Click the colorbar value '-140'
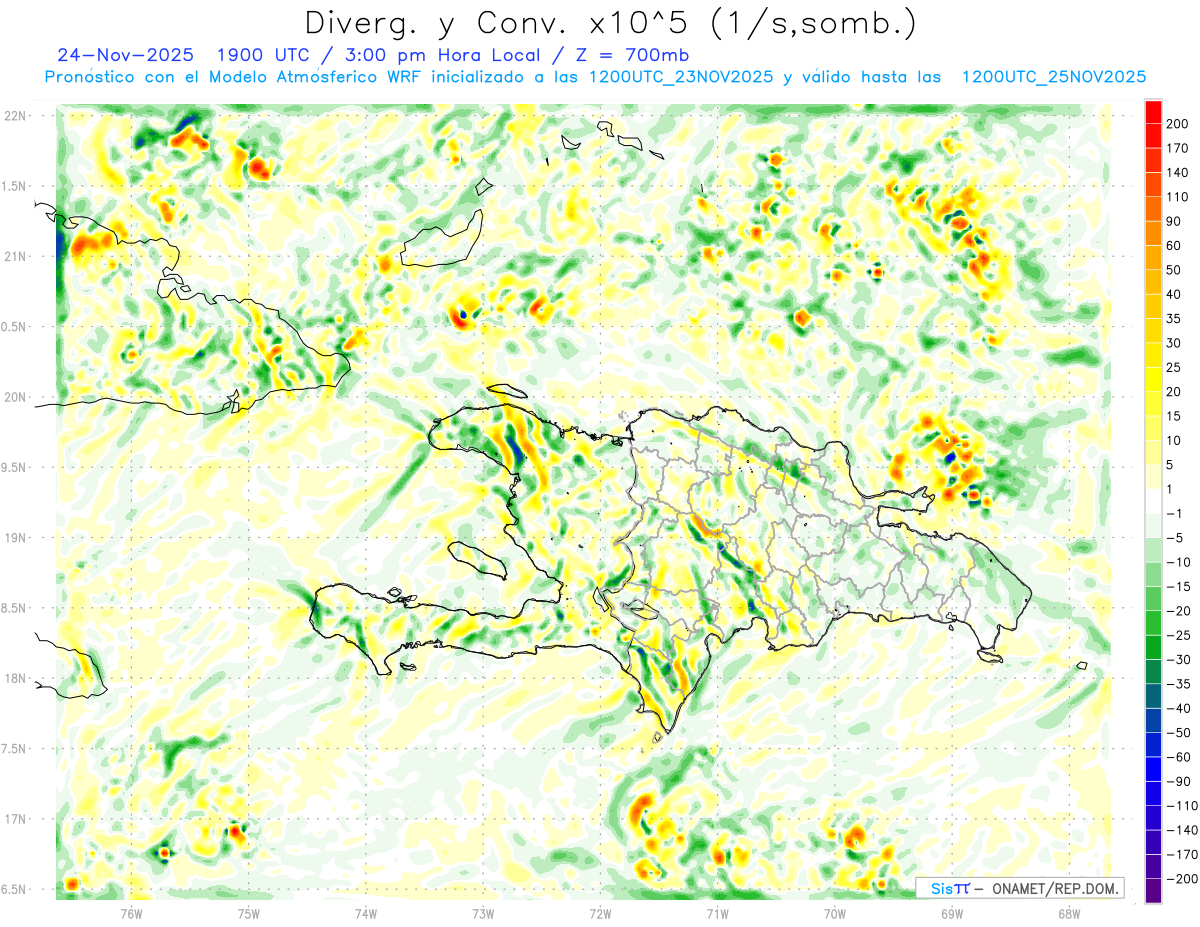Screen dimensions: 1200x927 tap(1183, 830)
